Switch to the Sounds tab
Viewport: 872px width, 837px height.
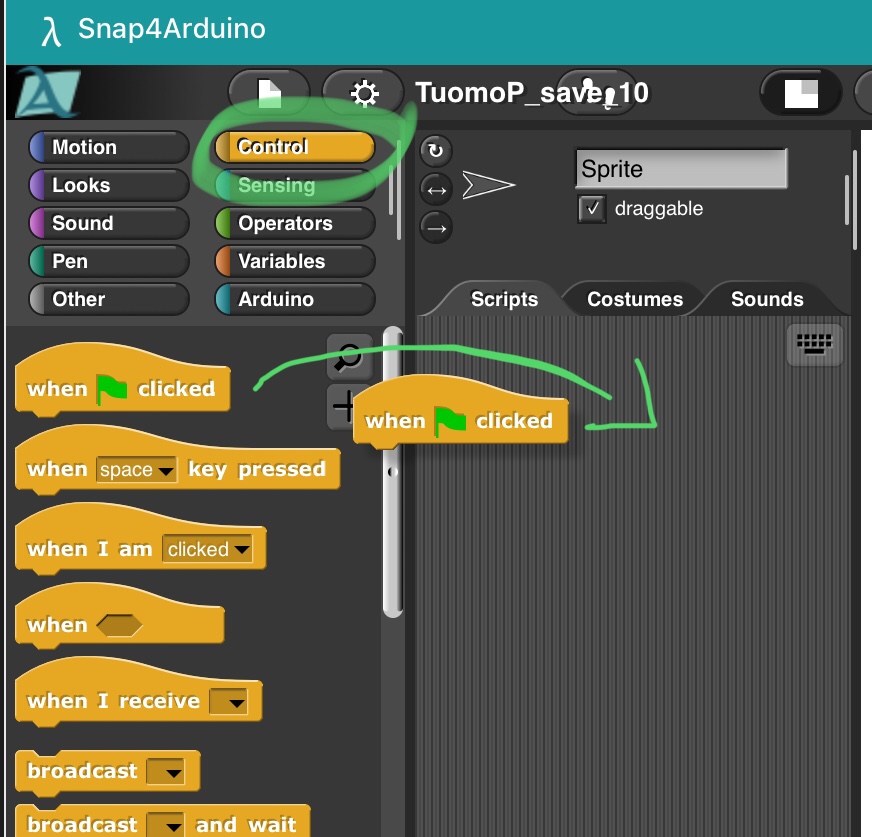(x=766, y=299)
